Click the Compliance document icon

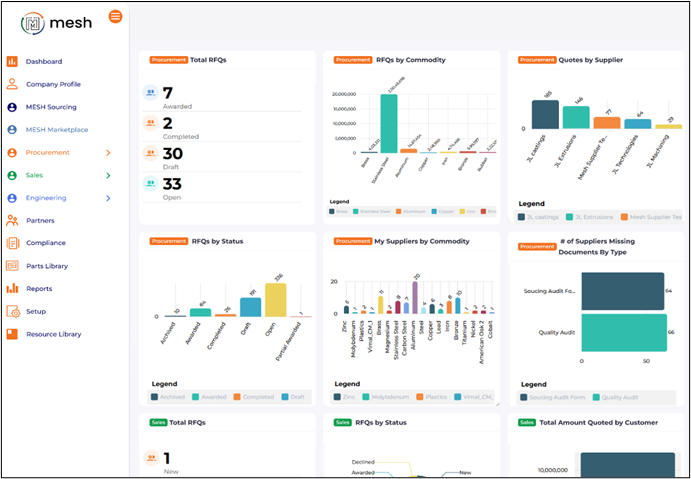point(12,243)
